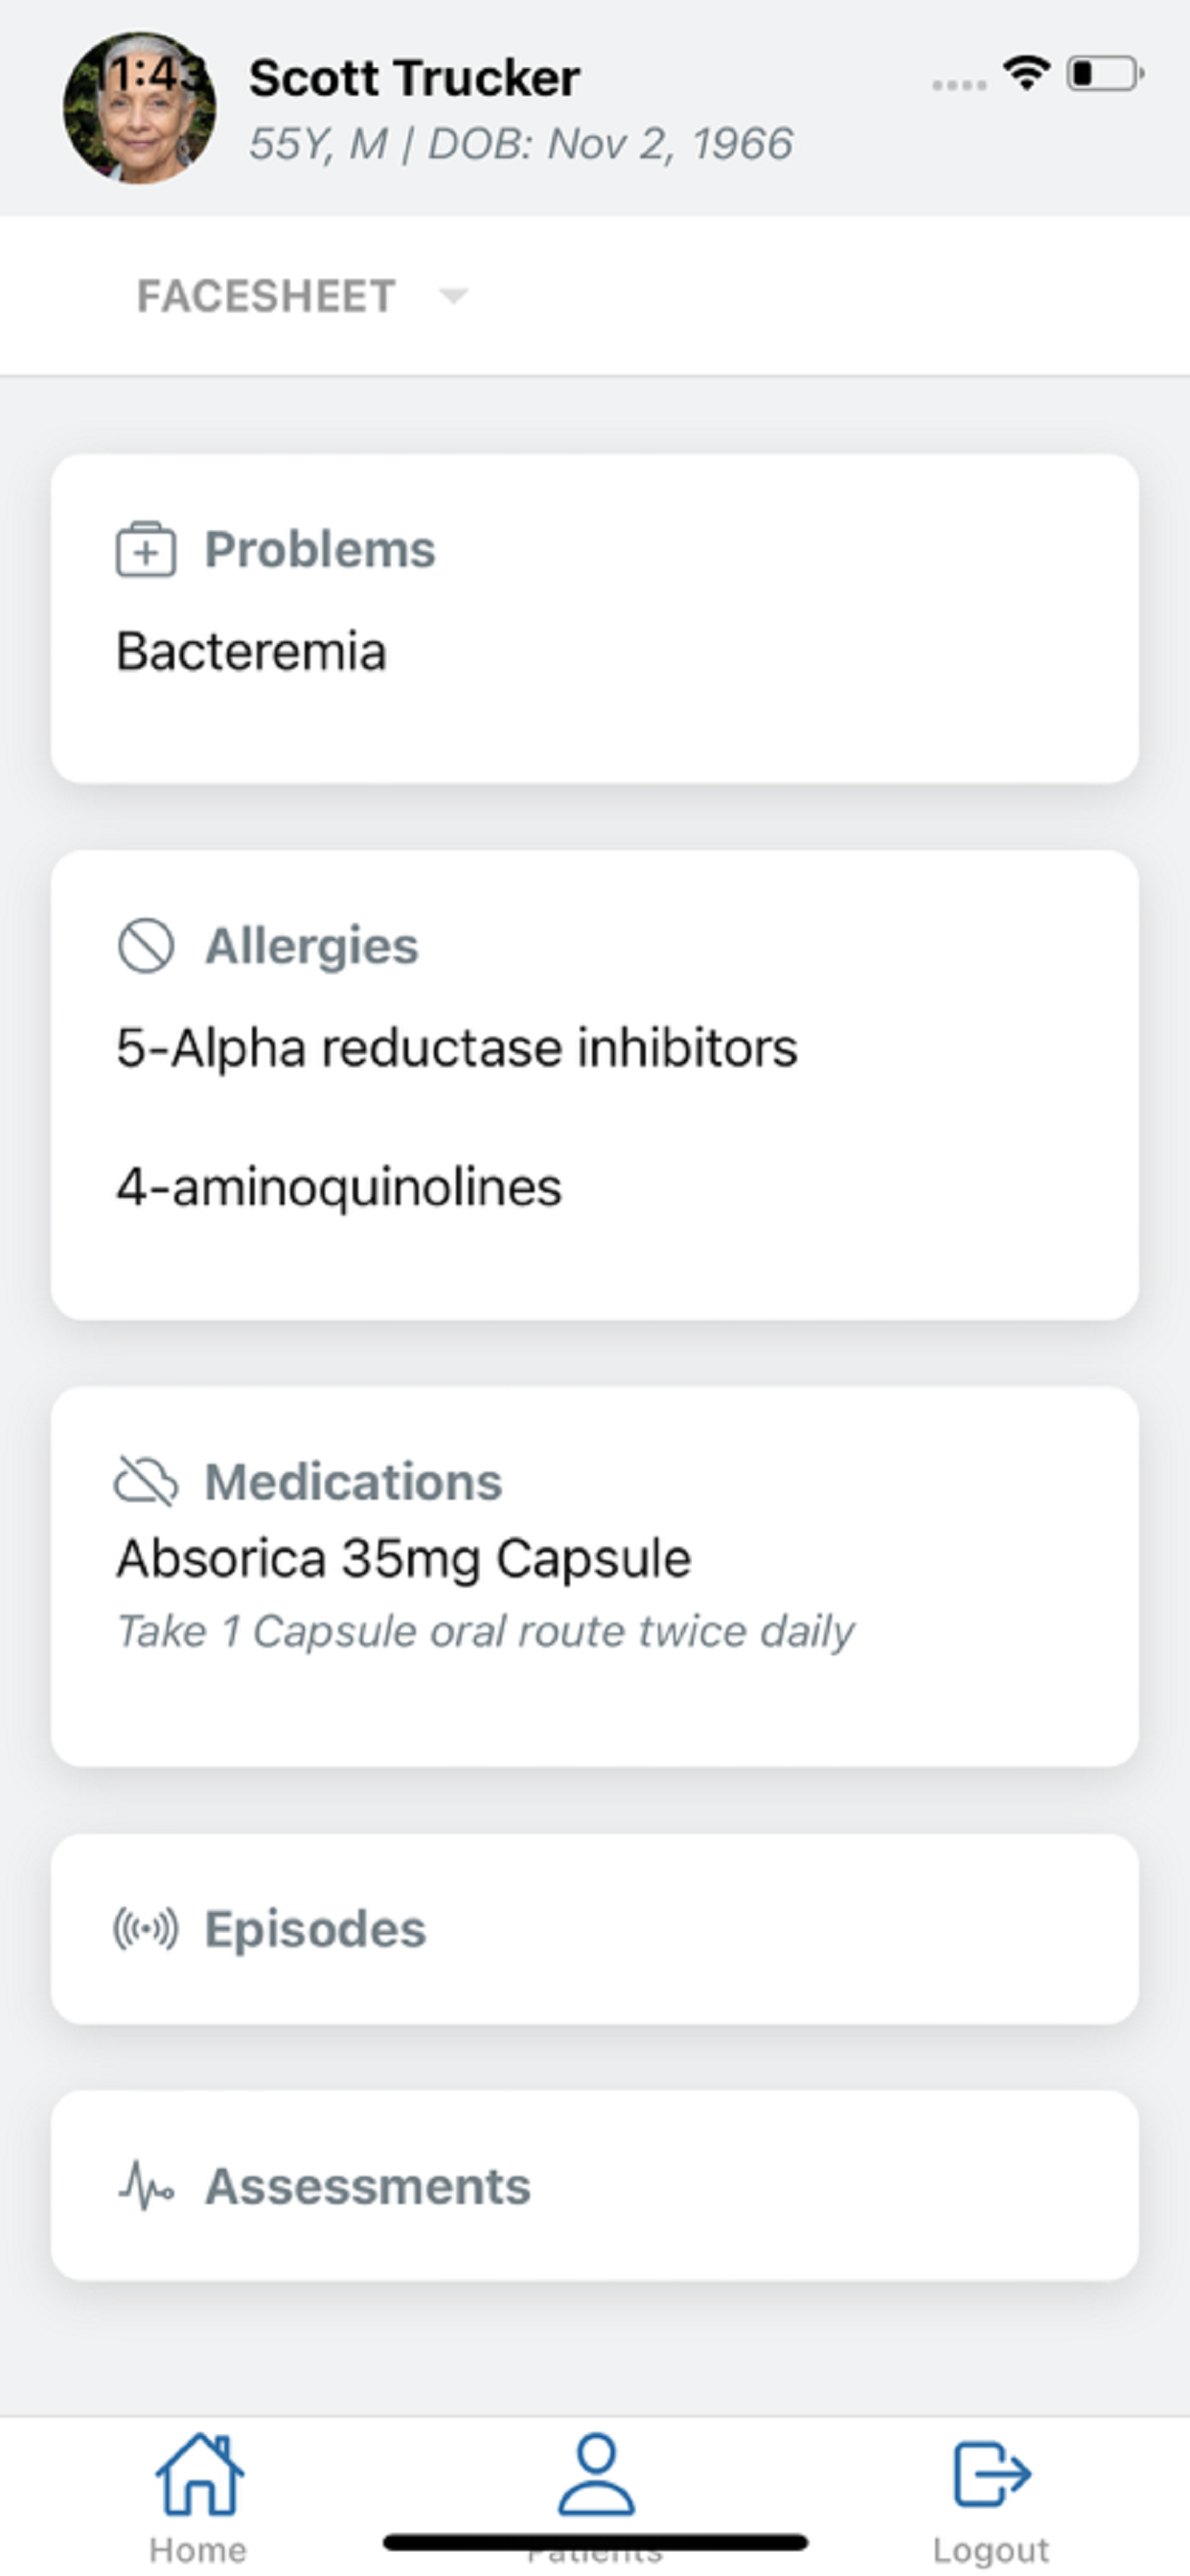The height and width of the screenshot is (2576, 1190).
Task: Open the Bacteremia problem entry
Action: pos(251,651)
